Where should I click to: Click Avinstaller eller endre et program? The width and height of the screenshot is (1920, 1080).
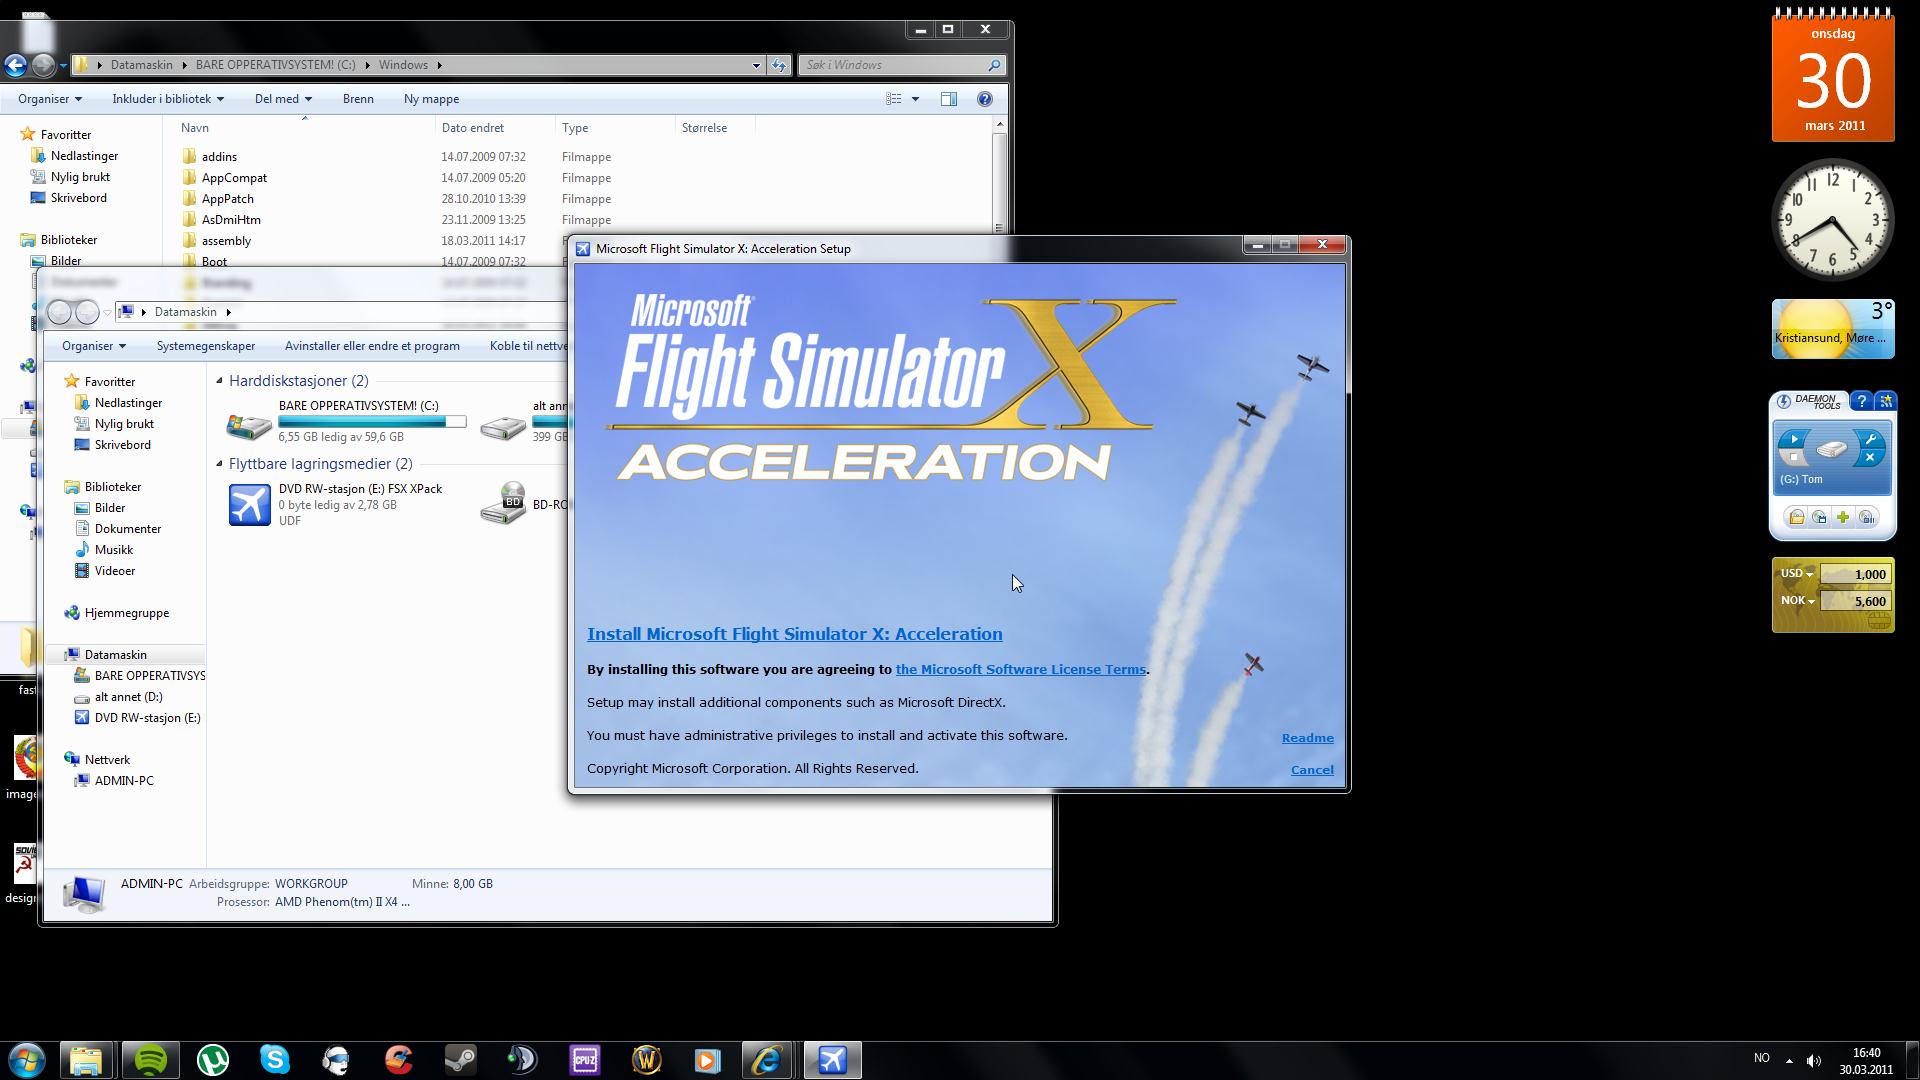372,346
